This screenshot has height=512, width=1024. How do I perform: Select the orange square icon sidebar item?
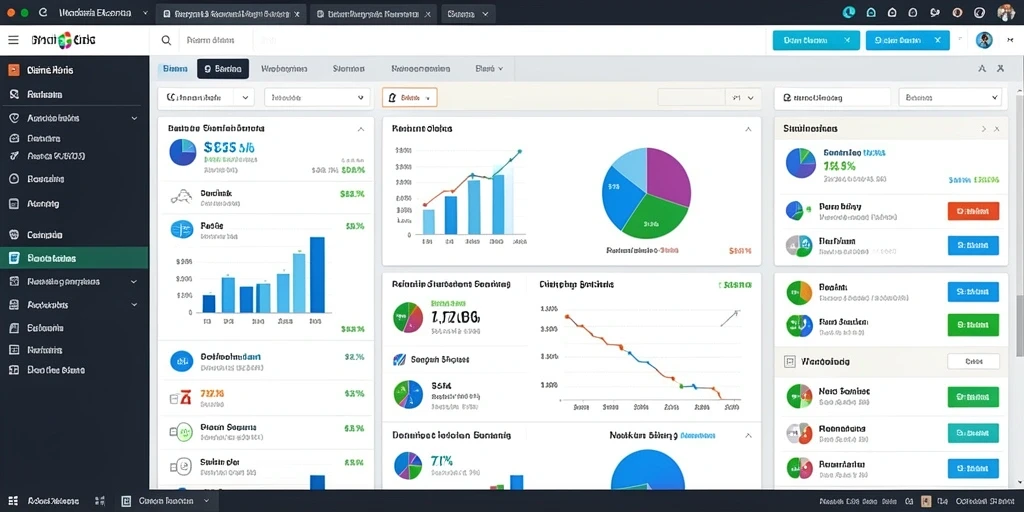point(14,70)
